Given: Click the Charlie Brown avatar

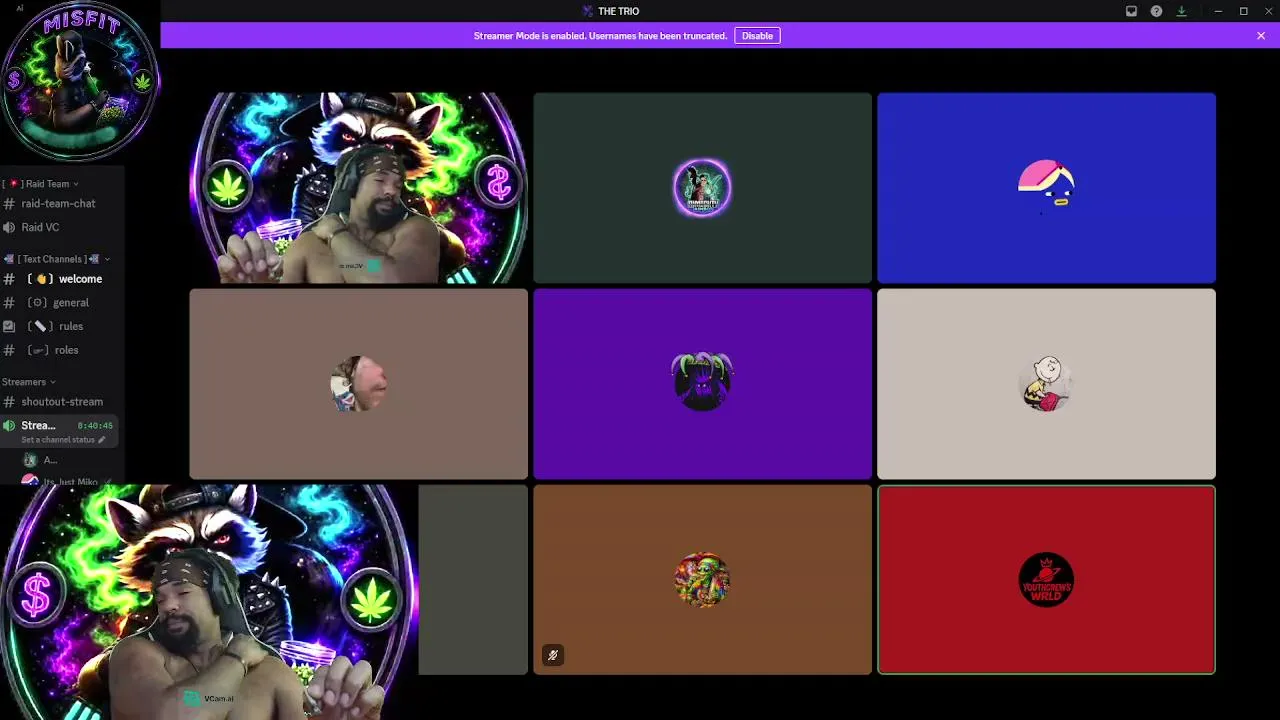Looking at the screenshot, I should [1046, 384].
